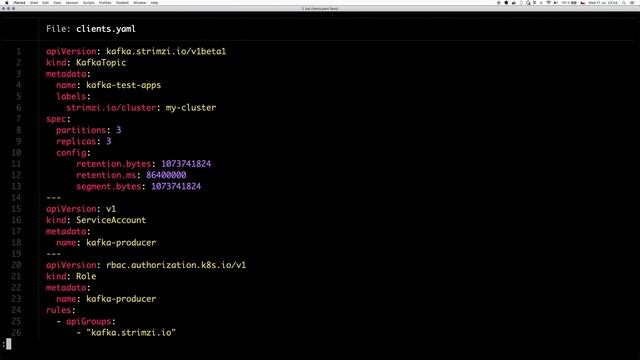The image size is (640, 360).
Task: Click the battery status icon
Action: (574, 2)
